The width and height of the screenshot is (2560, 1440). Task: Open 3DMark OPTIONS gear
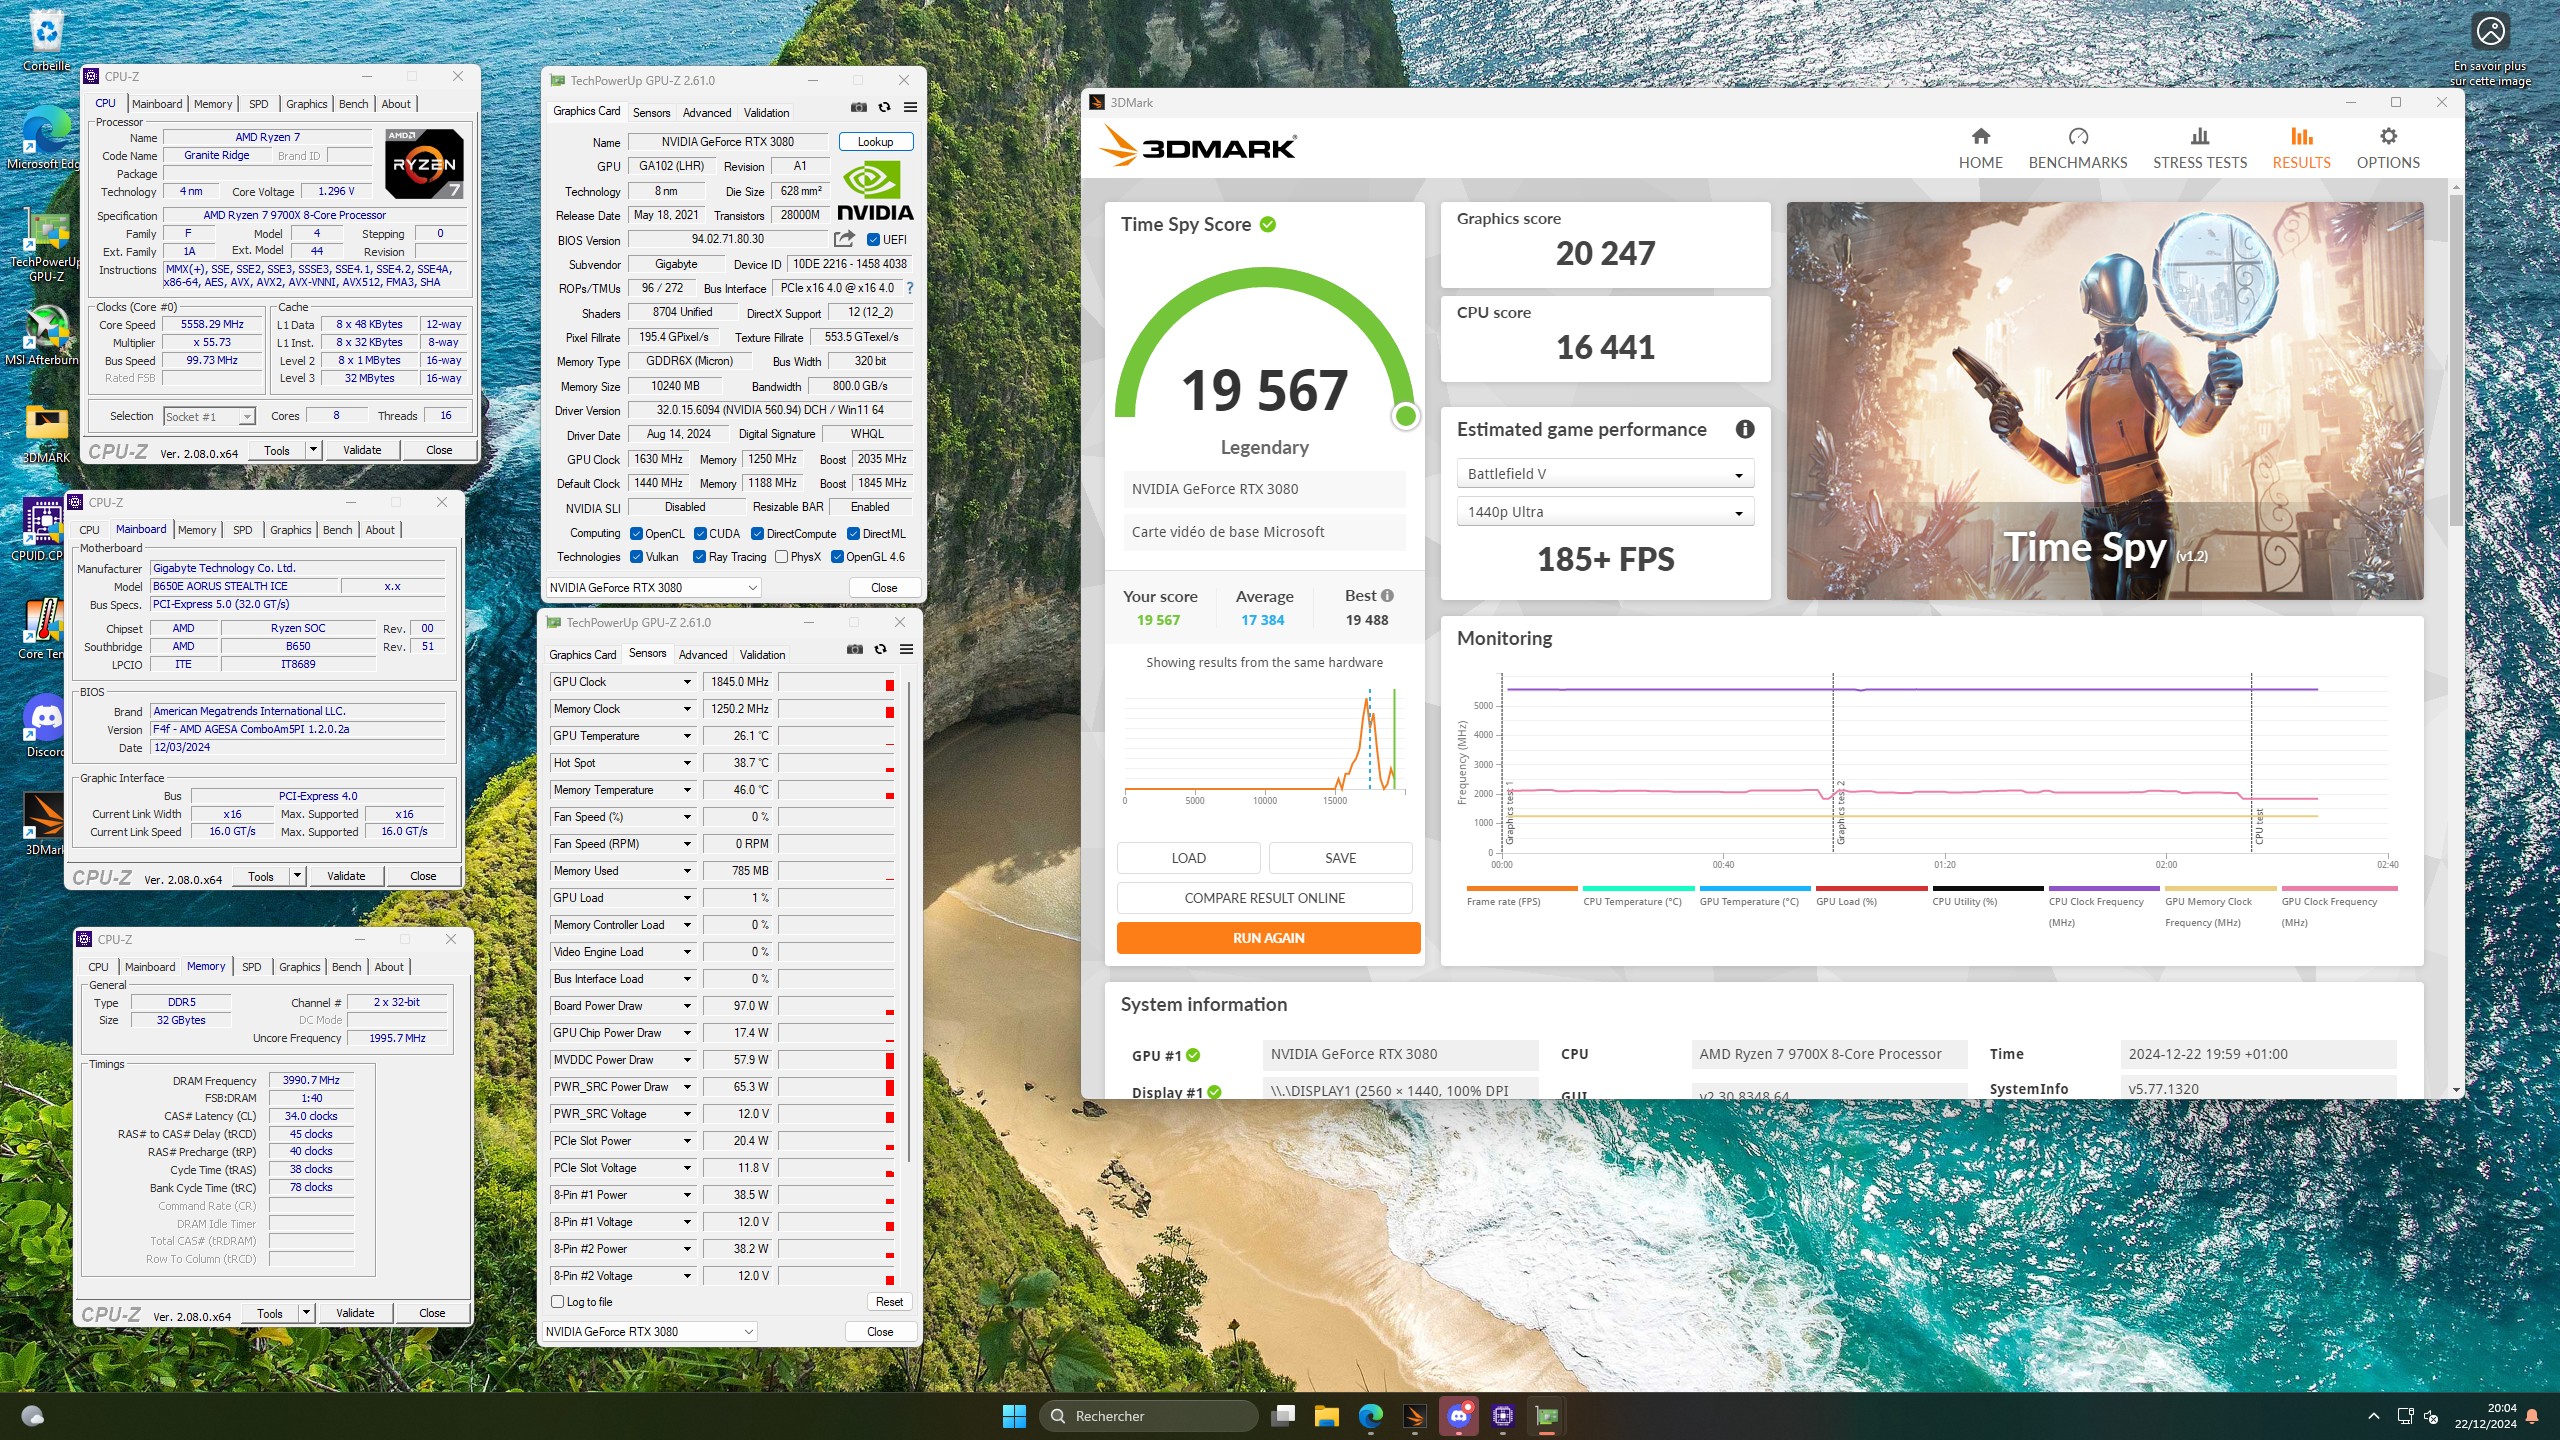2388,148
